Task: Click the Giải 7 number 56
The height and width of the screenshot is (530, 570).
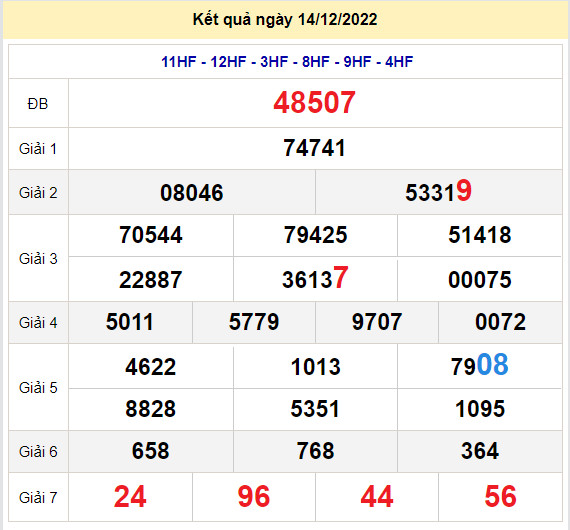Action: 501,497
